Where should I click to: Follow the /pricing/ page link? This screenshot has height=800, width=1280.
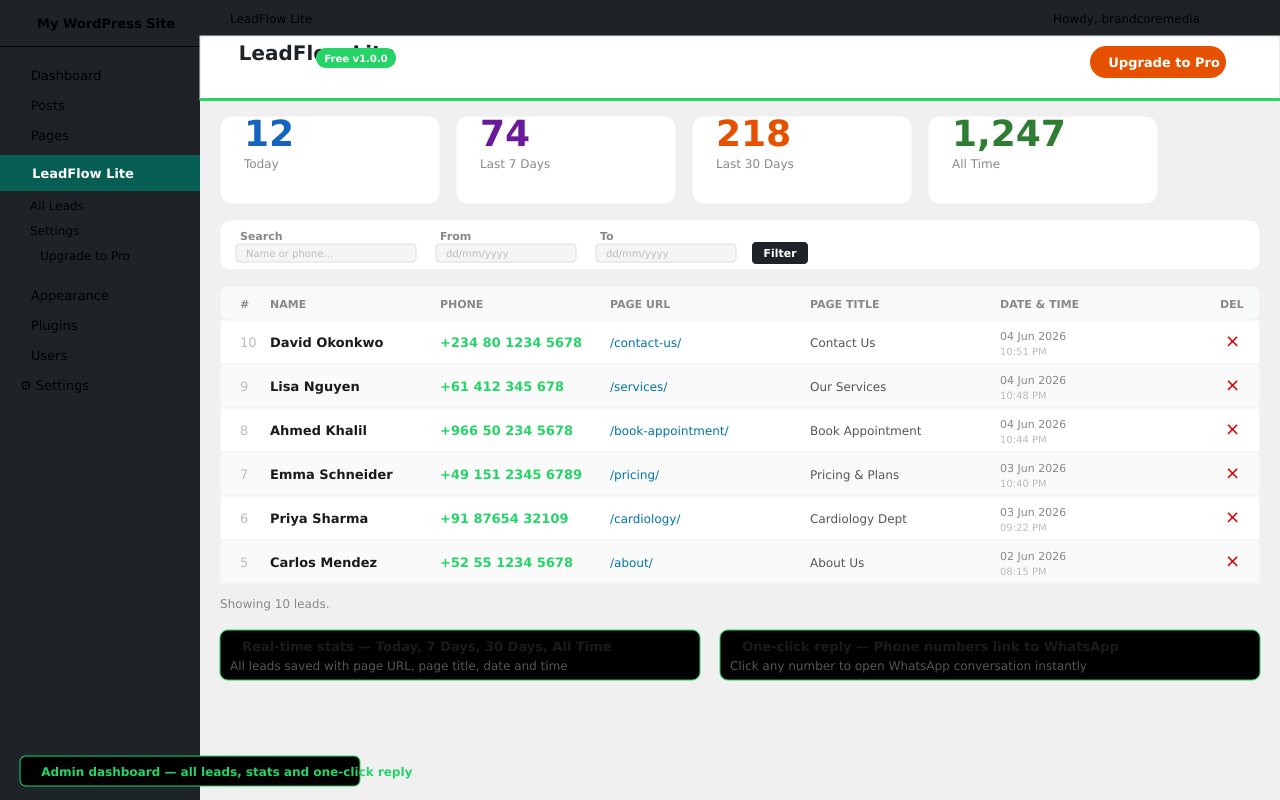click(x=634, y=475)
